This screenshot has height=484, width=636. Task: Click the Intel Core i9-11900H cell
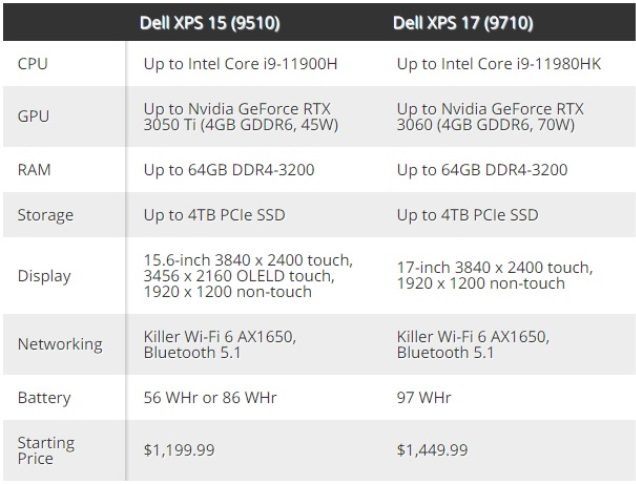click(x=240, y=64)
